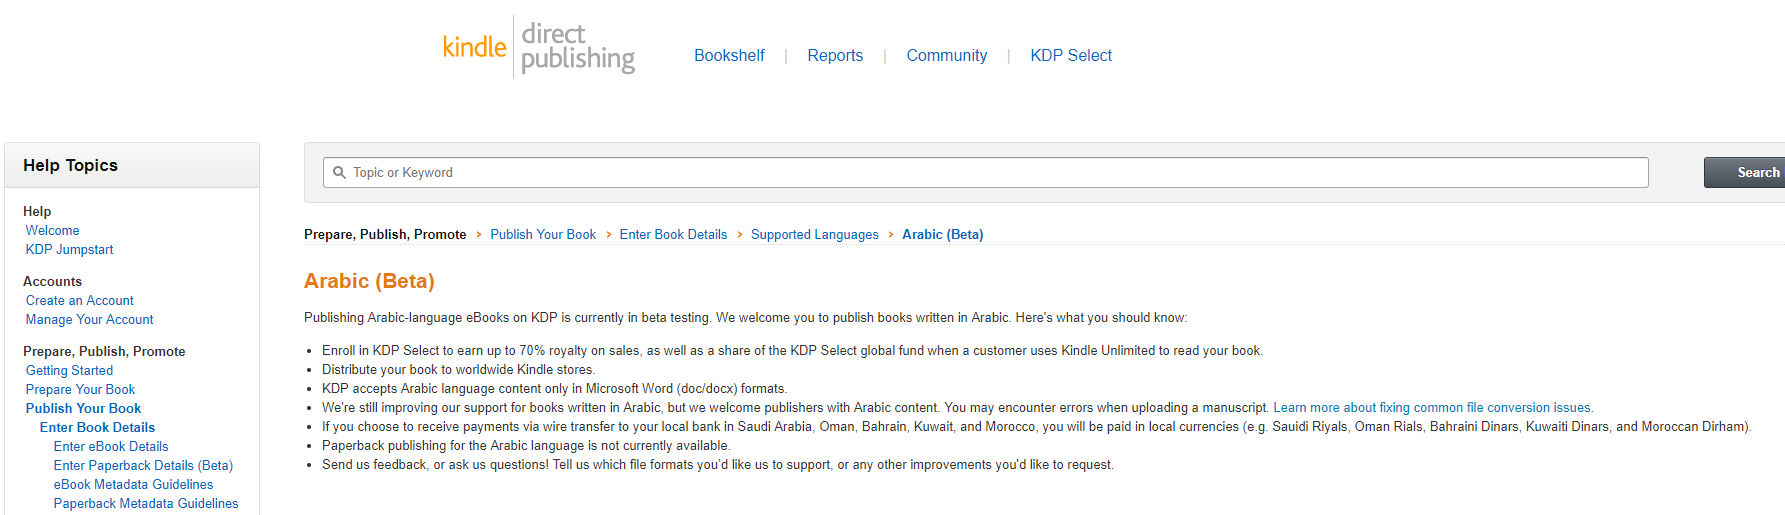Viewport: 1785px width, 515px height.
Task: Click the Arabic (Beta) page heading
Action: 369,281
